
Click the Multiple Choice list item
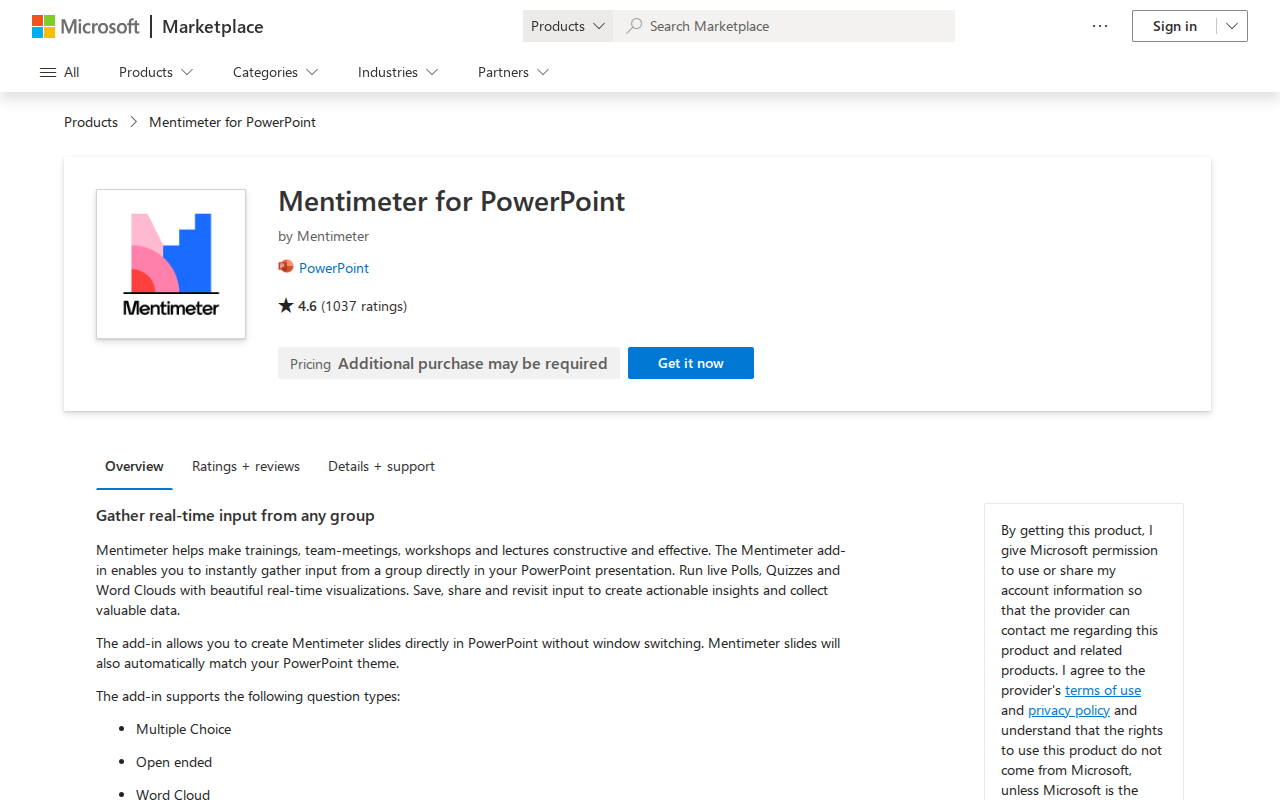click(x=184, y=729)
